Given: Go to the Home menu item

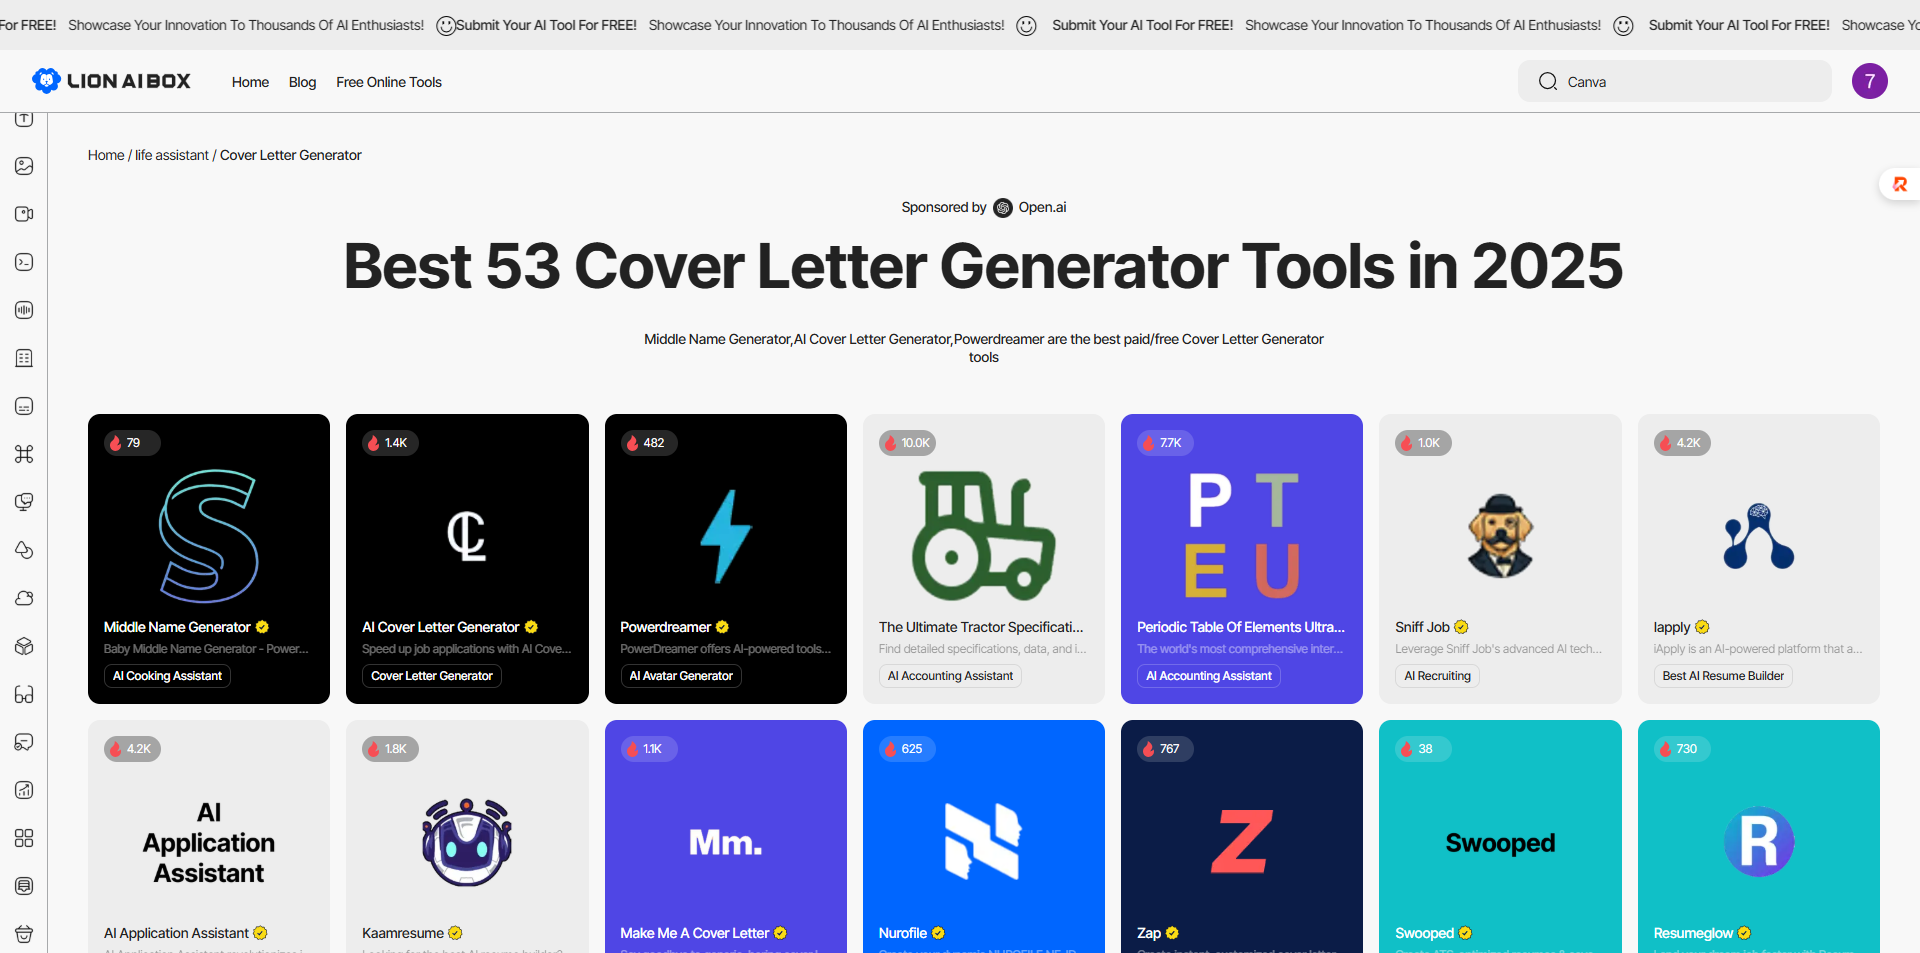Looking at the screenshot, I should [x=250, y=82].
